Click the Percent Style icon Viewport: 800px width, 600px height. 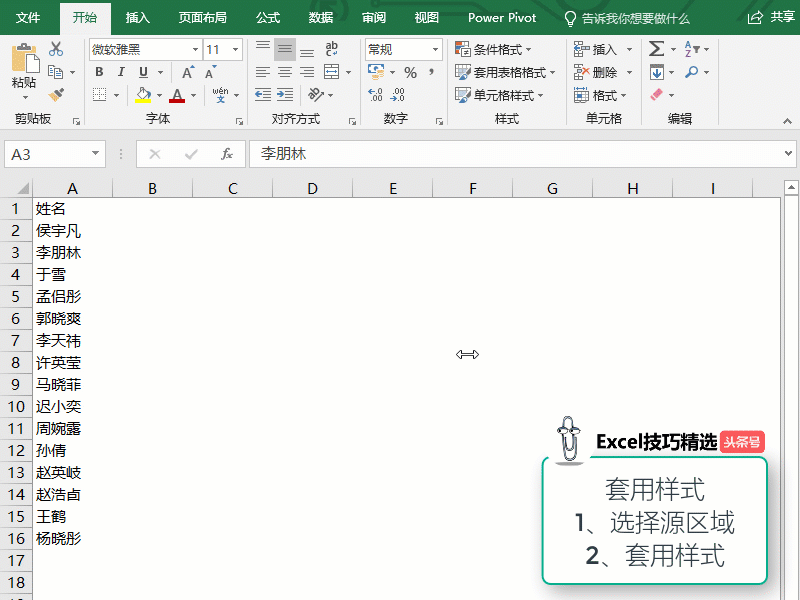coord(410,72)
